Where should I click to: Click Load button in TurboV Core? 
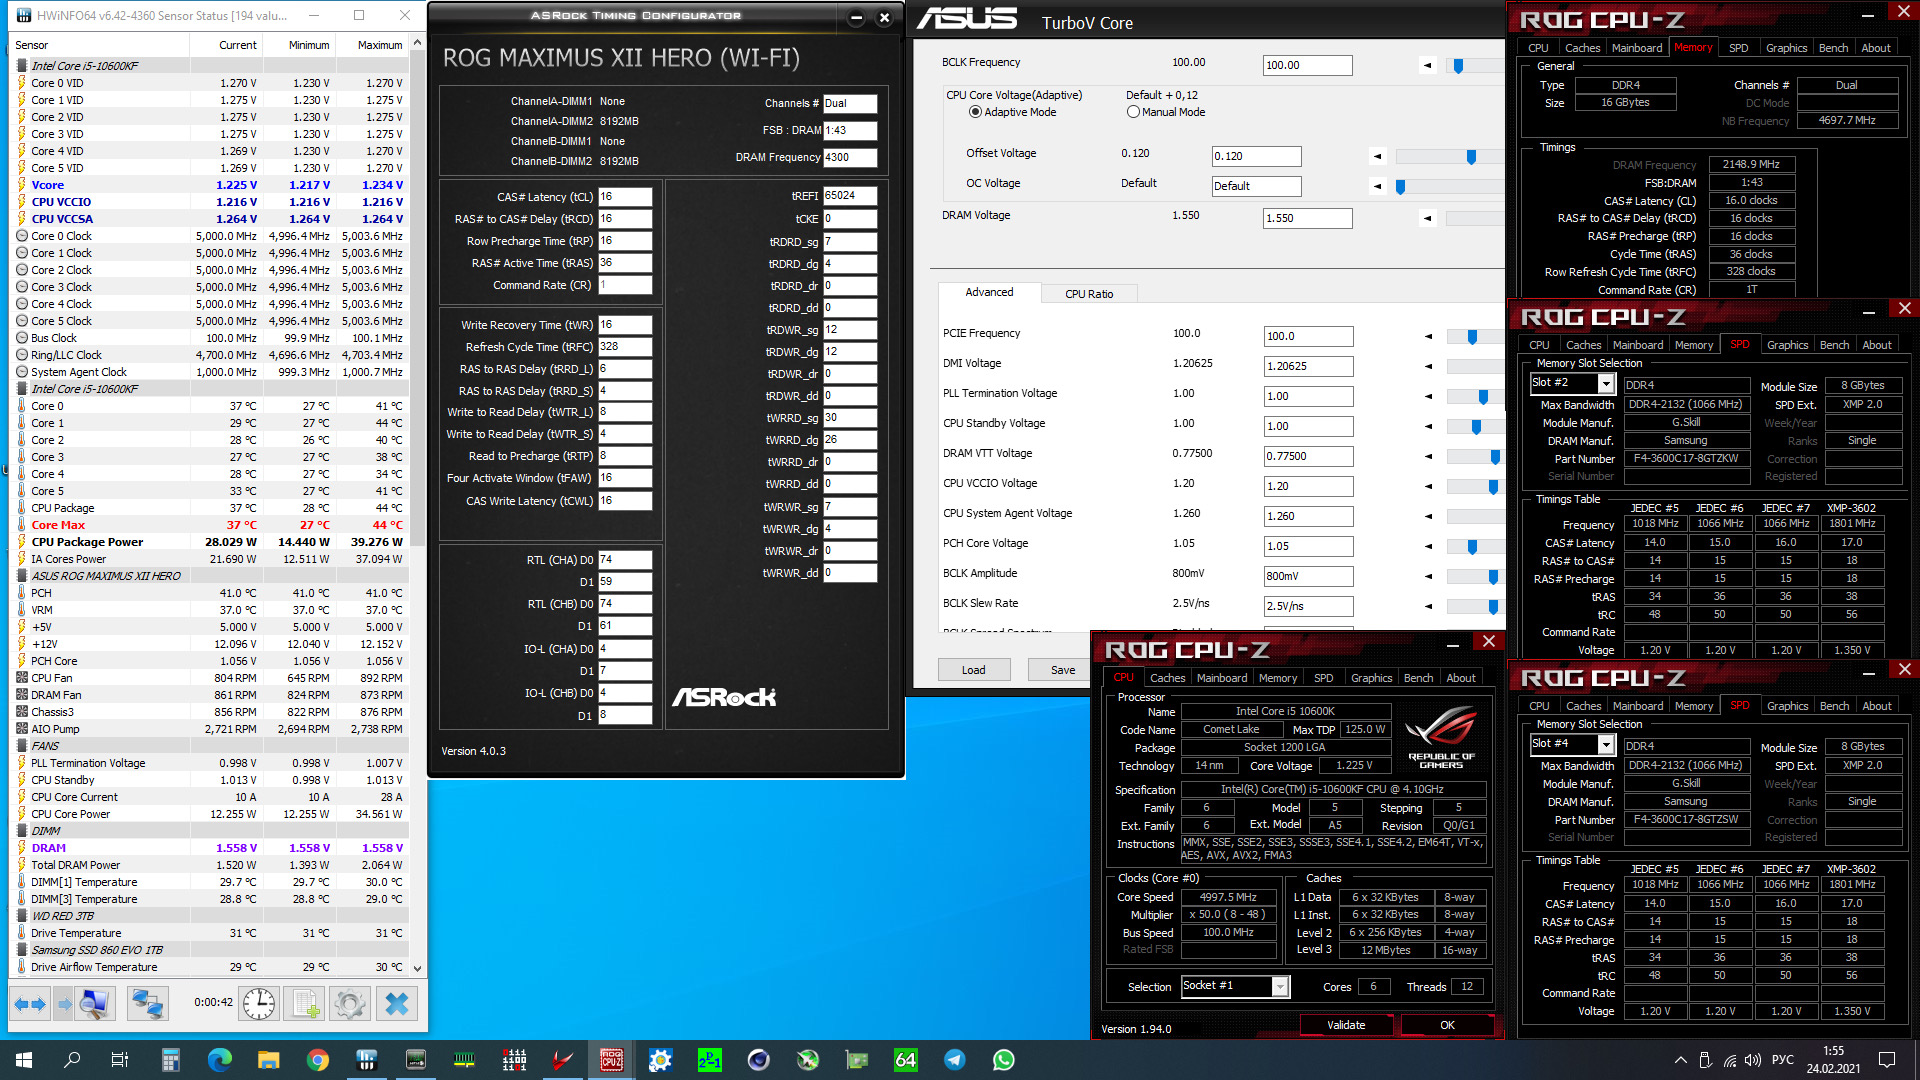973,670
